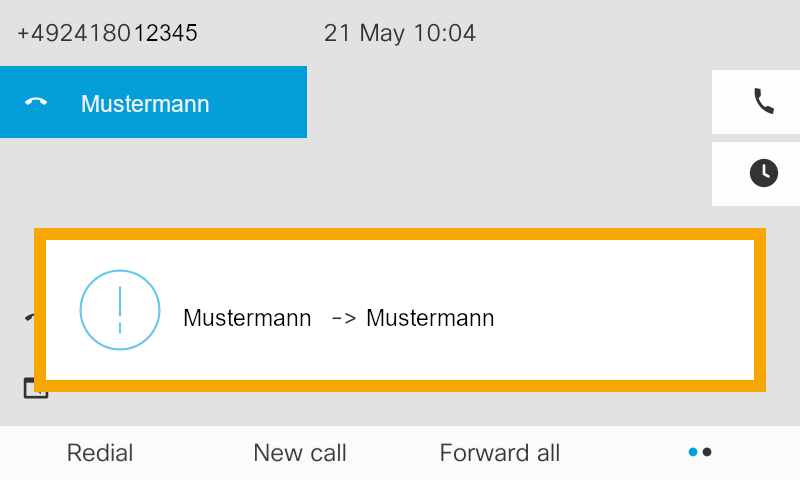Click the blue softkey page dot

coord(693,452)
